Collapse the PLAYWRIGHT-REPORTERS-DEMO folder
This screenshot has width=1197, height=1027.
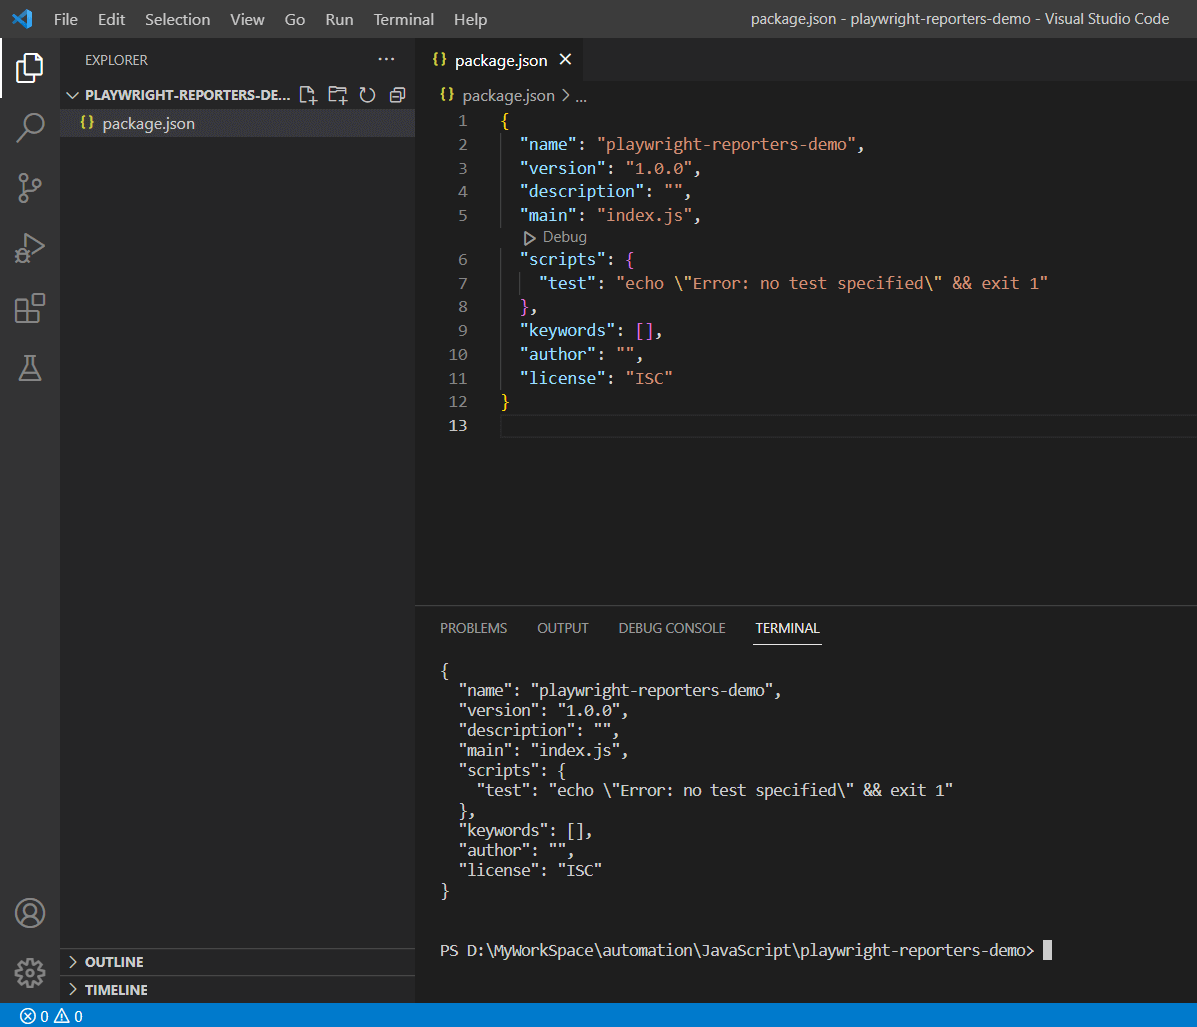(73, 94)
